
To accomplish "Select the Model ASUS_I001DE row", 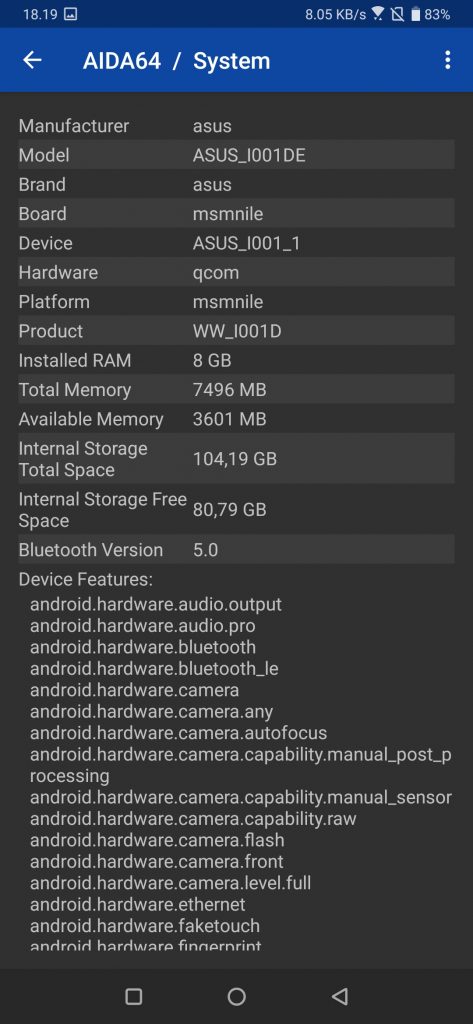I will point(236,155).
